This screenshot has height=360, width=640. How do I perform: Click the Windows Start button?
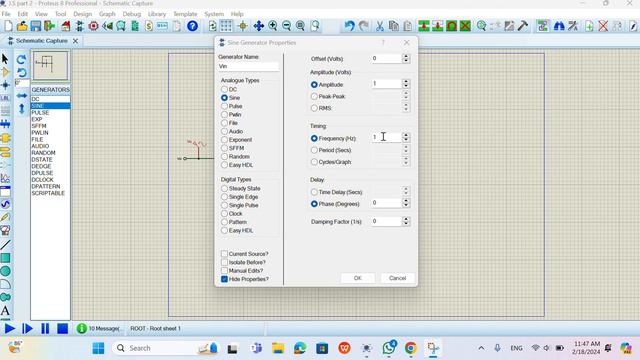(x=98, y=348)
